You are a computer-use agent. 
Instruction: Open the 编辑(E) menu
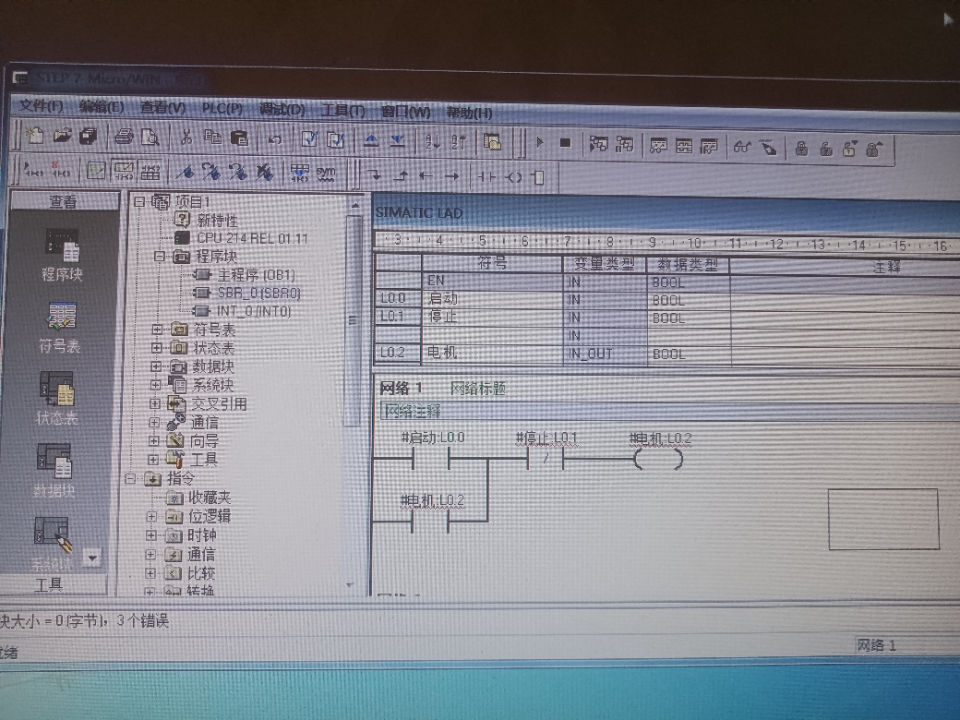(102, 107)
